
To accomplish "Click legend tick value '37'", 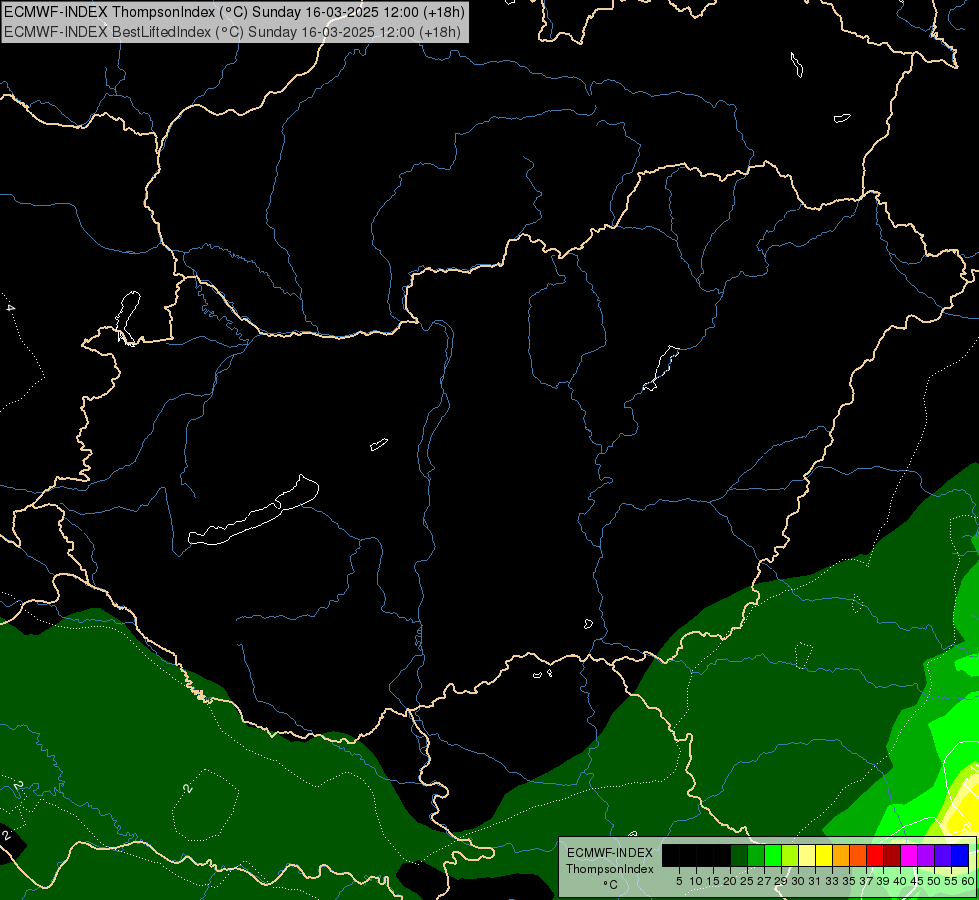I will click(866, 881).
